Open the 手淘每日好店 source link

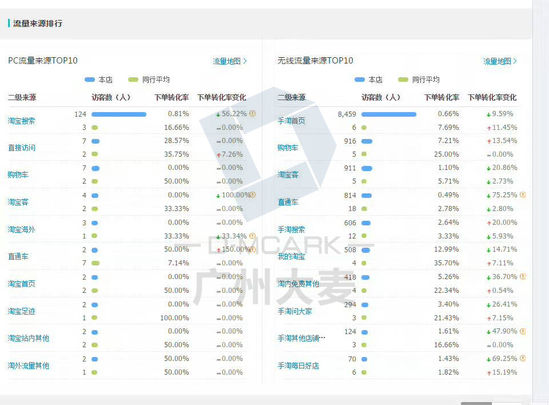click(298, 366)
